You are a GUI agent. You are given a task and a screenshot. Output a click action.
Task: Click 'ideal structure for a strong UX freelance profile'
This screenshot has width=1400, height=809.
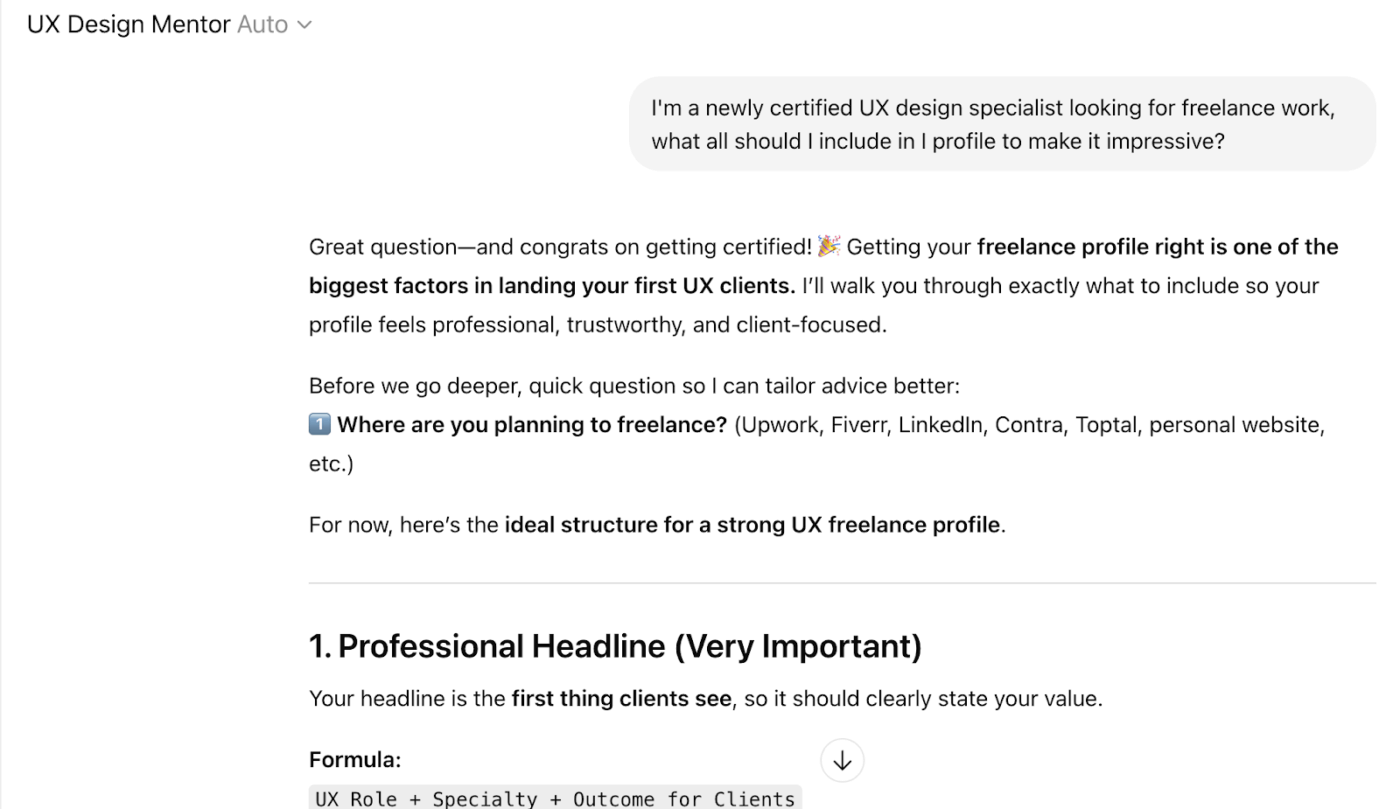(x=749, y=524)
